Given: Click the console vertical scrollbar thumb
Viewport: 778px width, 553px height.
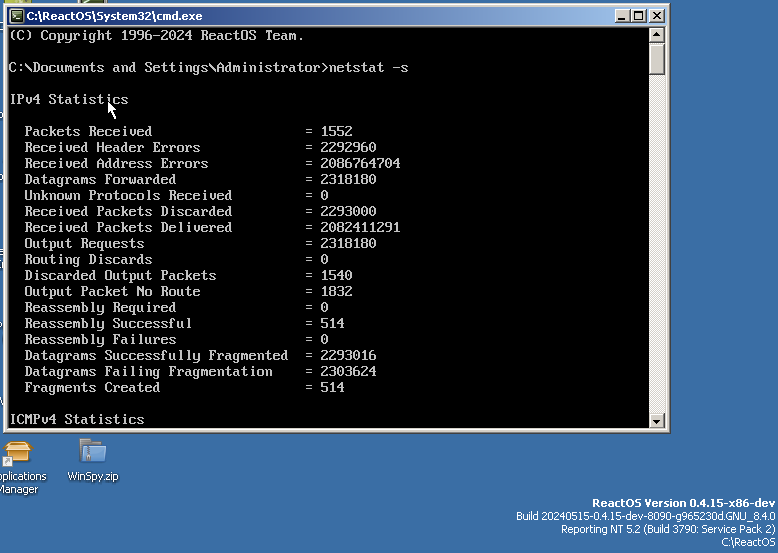Looking at the screenshot, I should click(x=656, y=59).
